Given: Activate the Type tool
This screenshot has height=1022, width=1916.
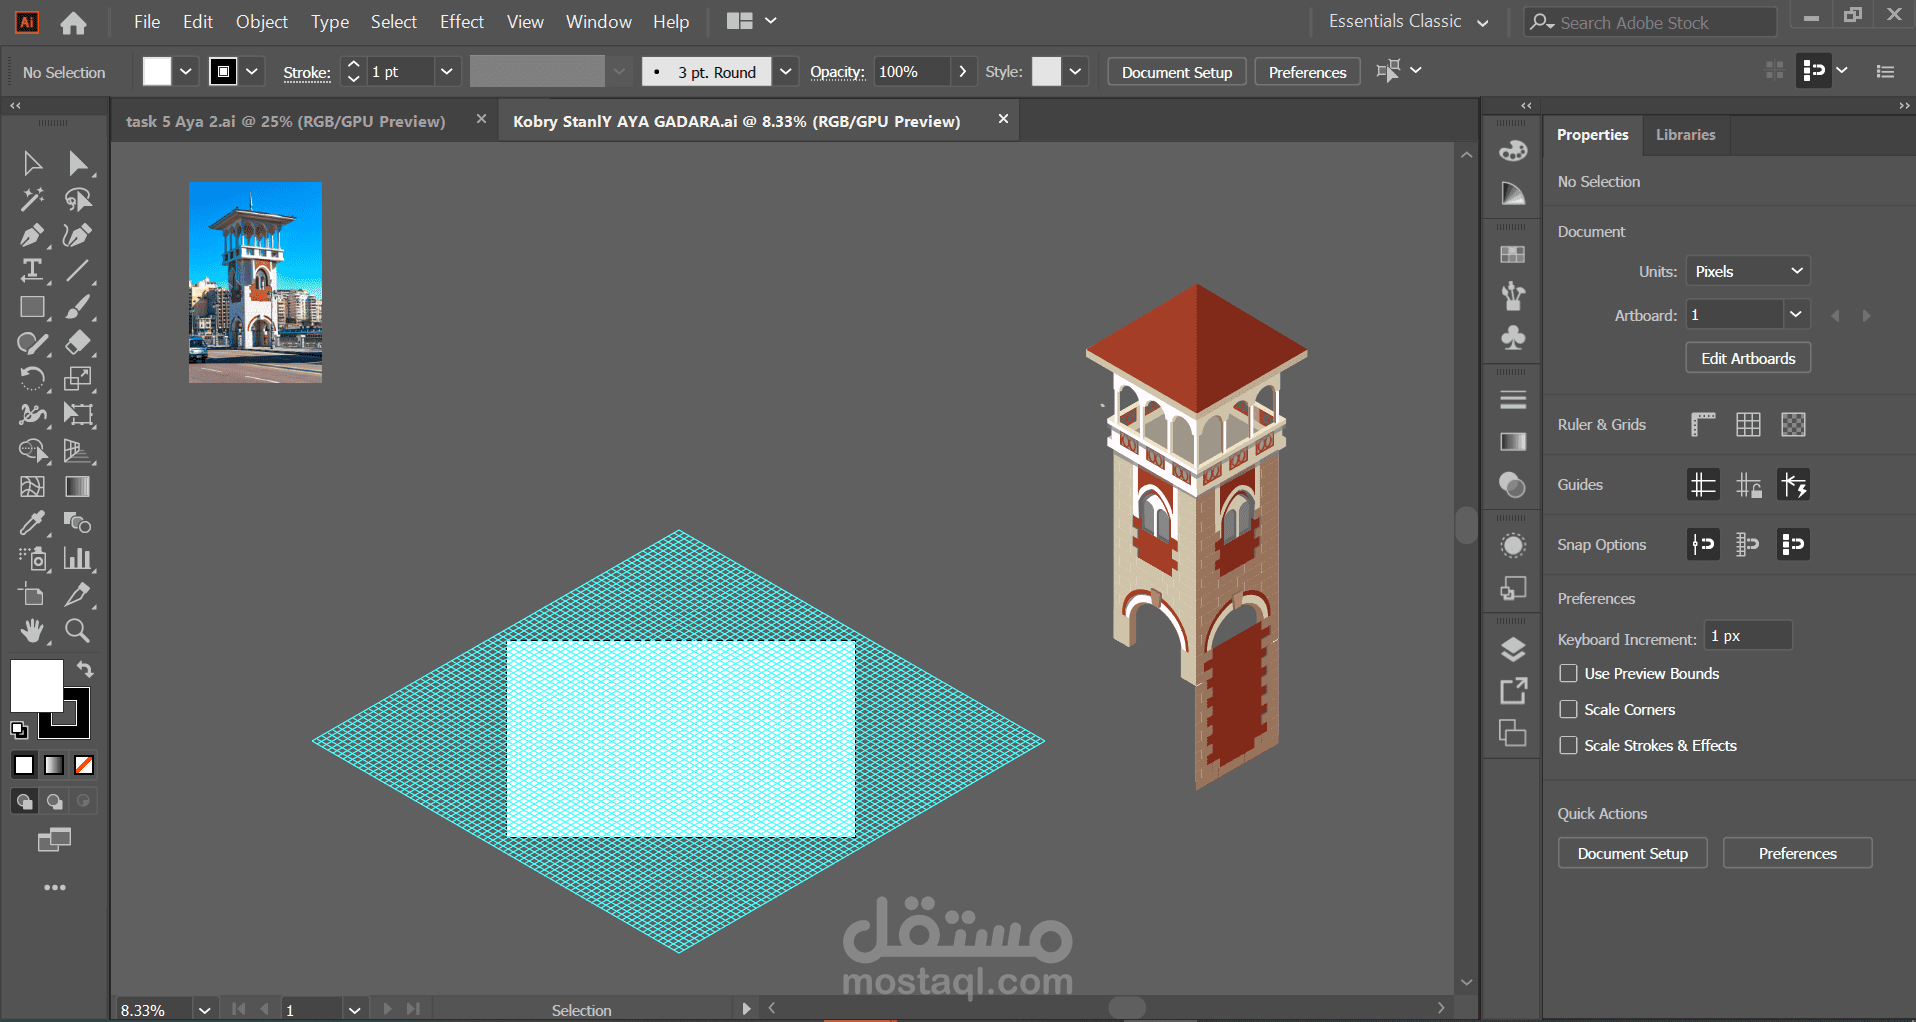Looking at the screenshot, I should [32, 271].
